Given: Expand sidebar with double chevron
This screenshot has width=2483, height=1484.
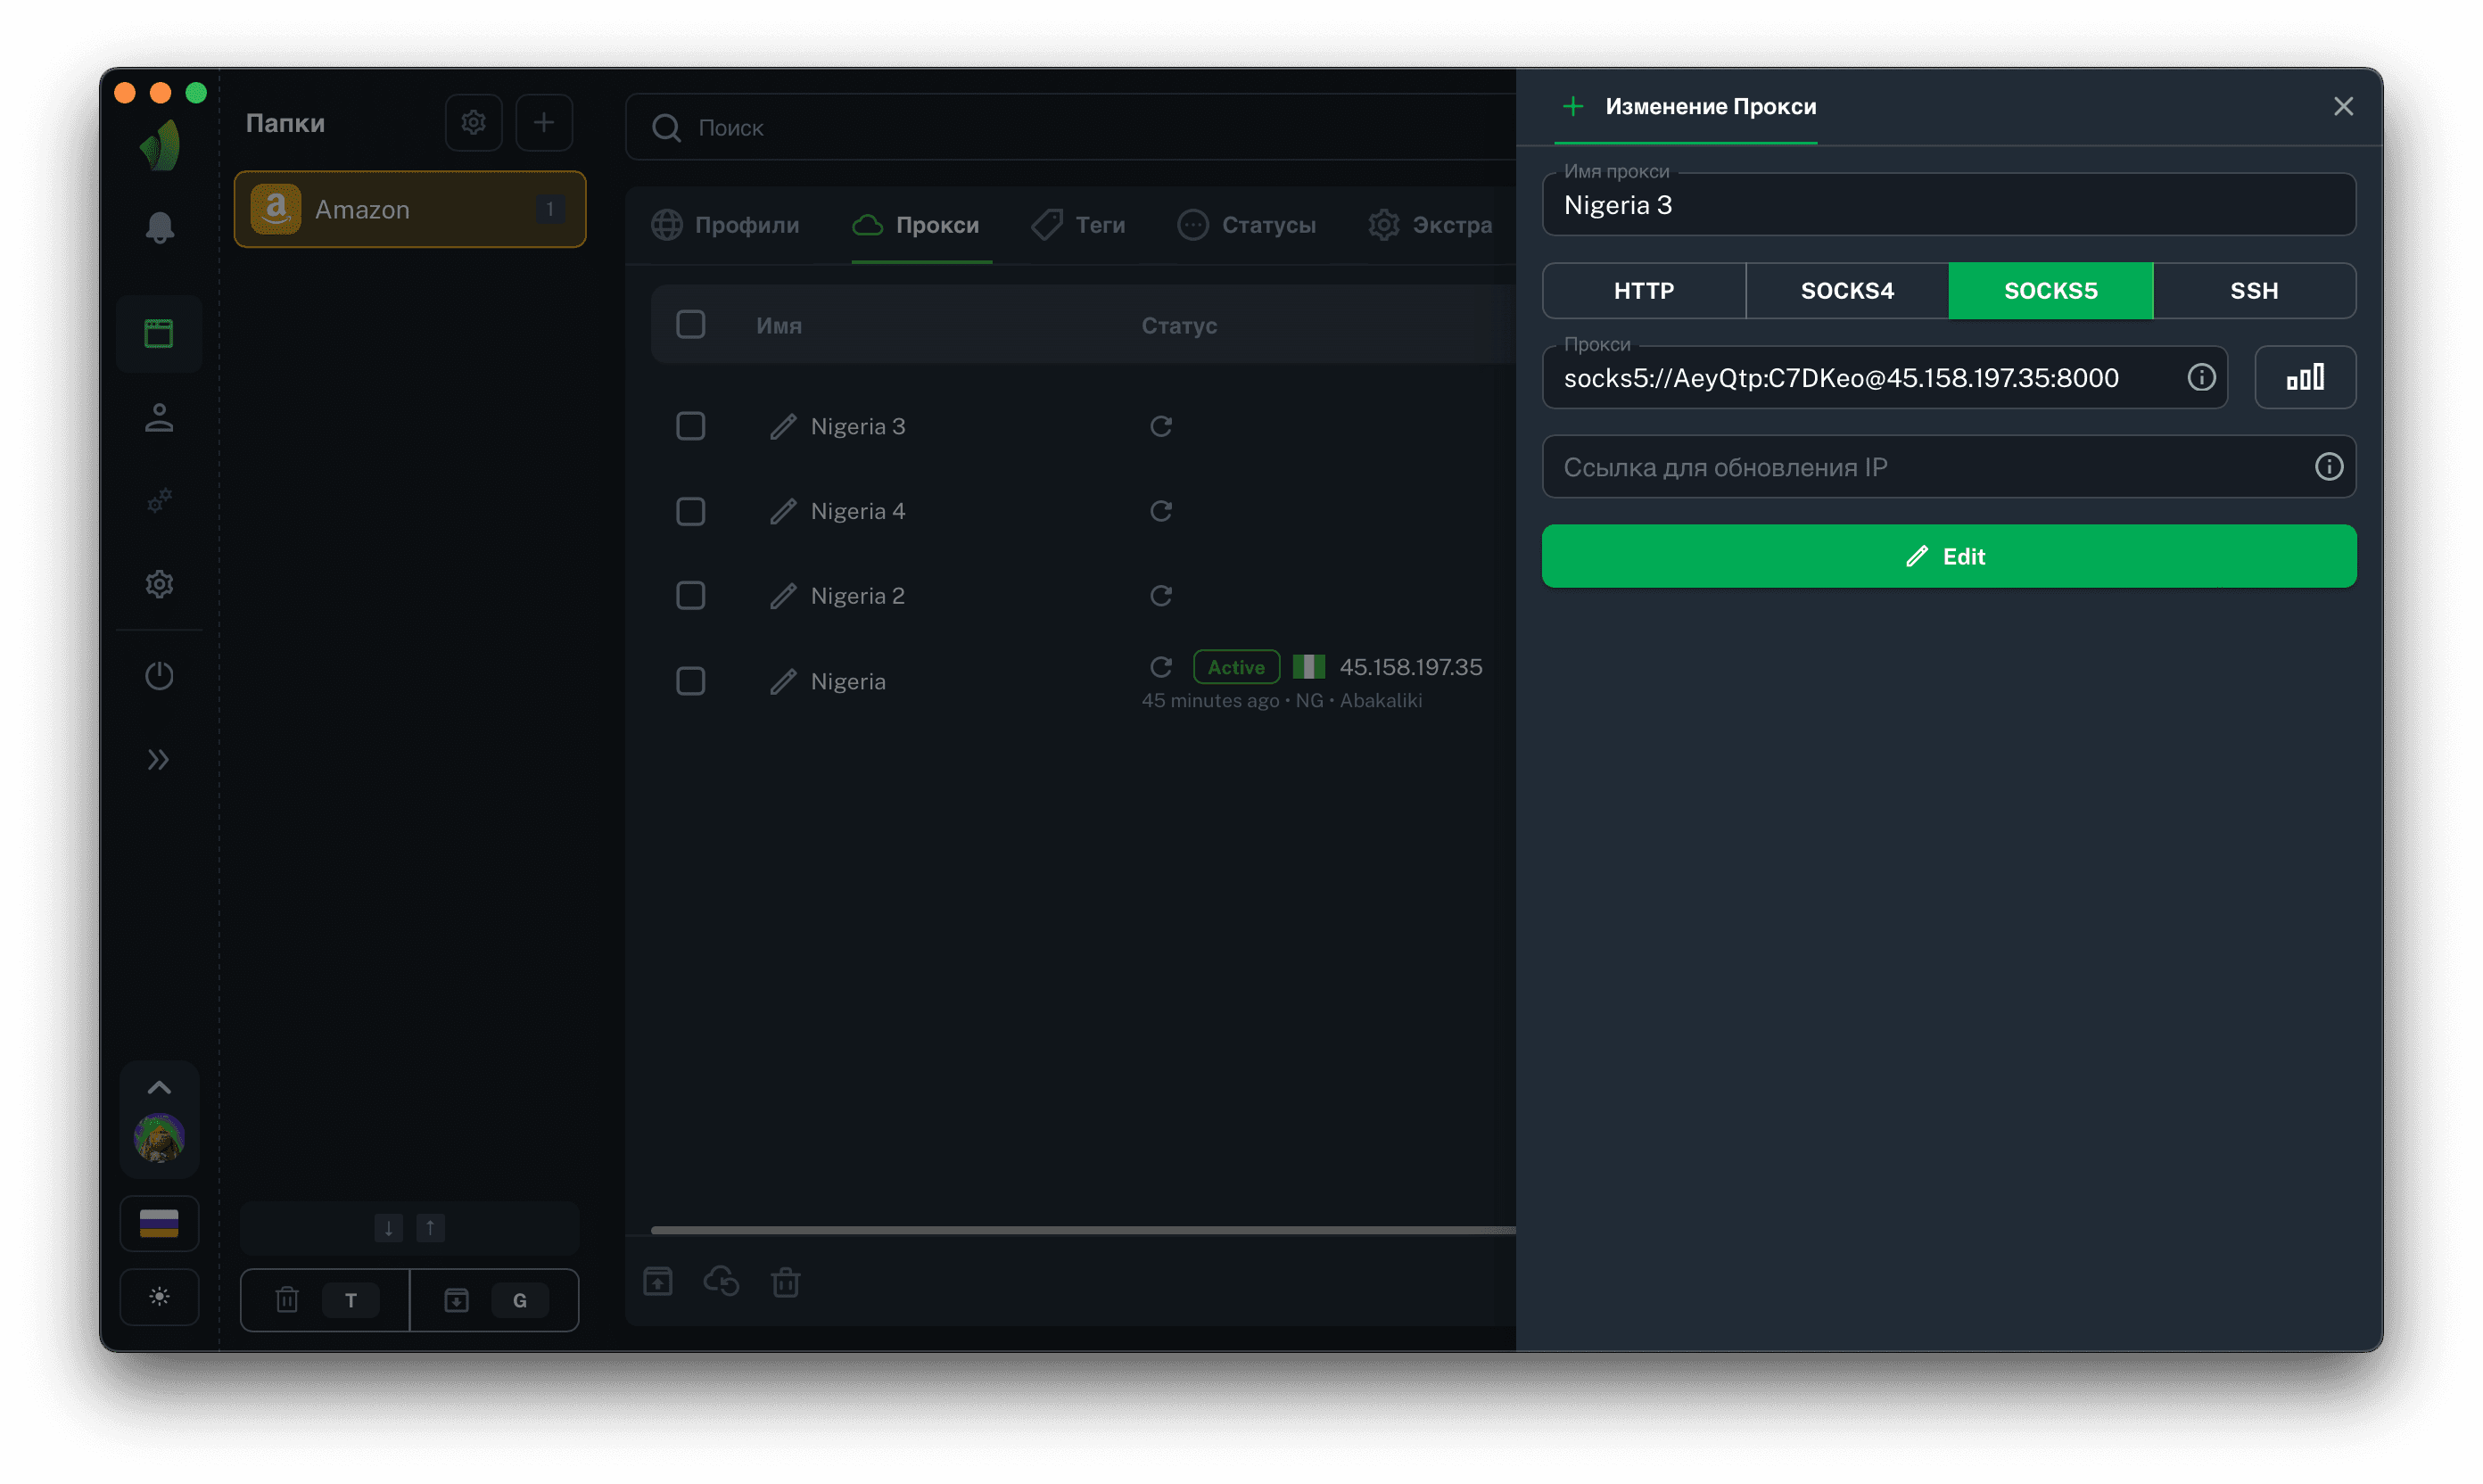Looking at the screenshot, I should (x=159, y=760).
